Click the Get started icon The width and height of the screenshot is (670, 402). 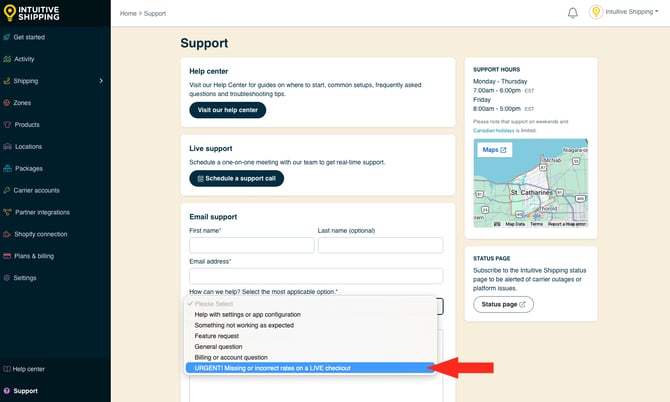6,37
